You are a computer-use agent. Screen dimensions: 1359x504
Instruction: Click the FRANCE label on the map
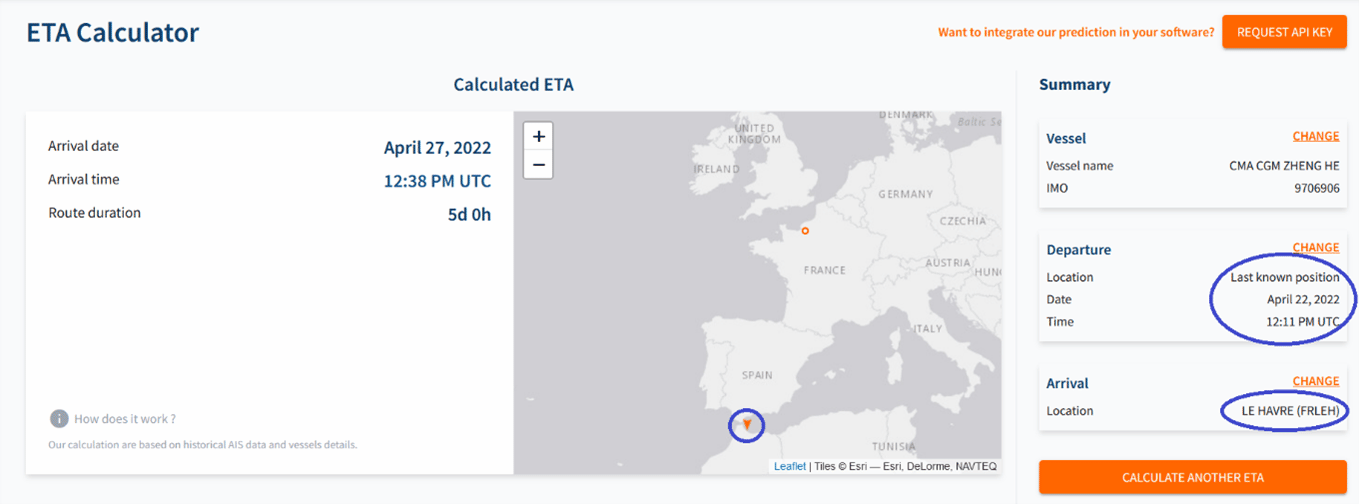point(825,270)
